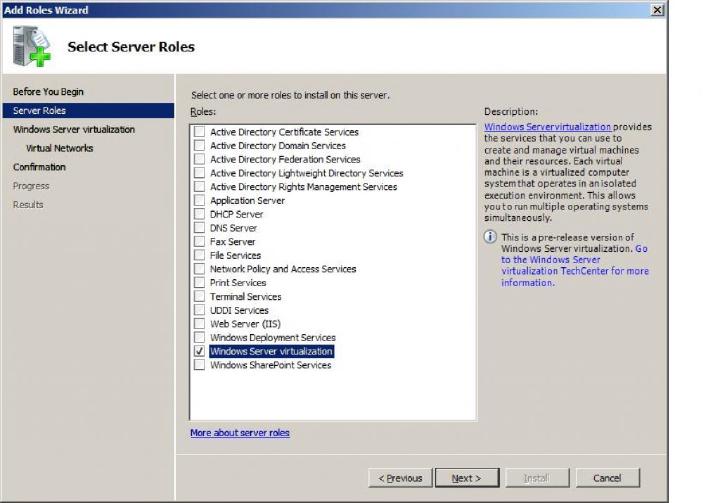This screenshot has width=720, height=503.
Task: Select the Terminal Services role label
Action: [246, 296]
